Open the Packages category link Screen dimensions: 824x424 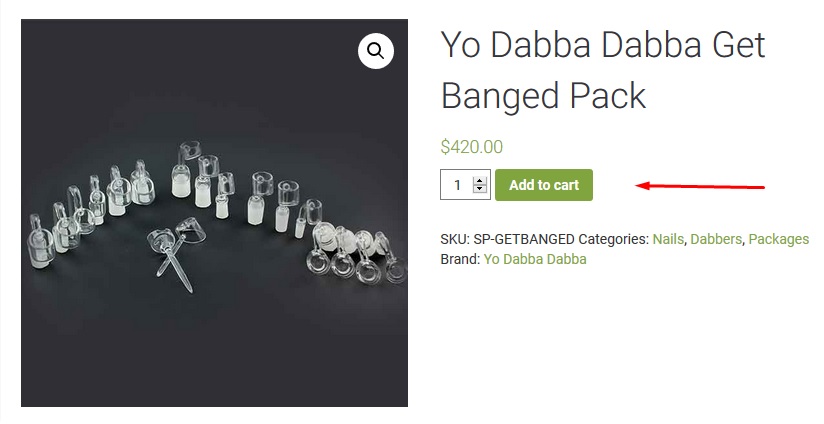[x=778, y=239]
